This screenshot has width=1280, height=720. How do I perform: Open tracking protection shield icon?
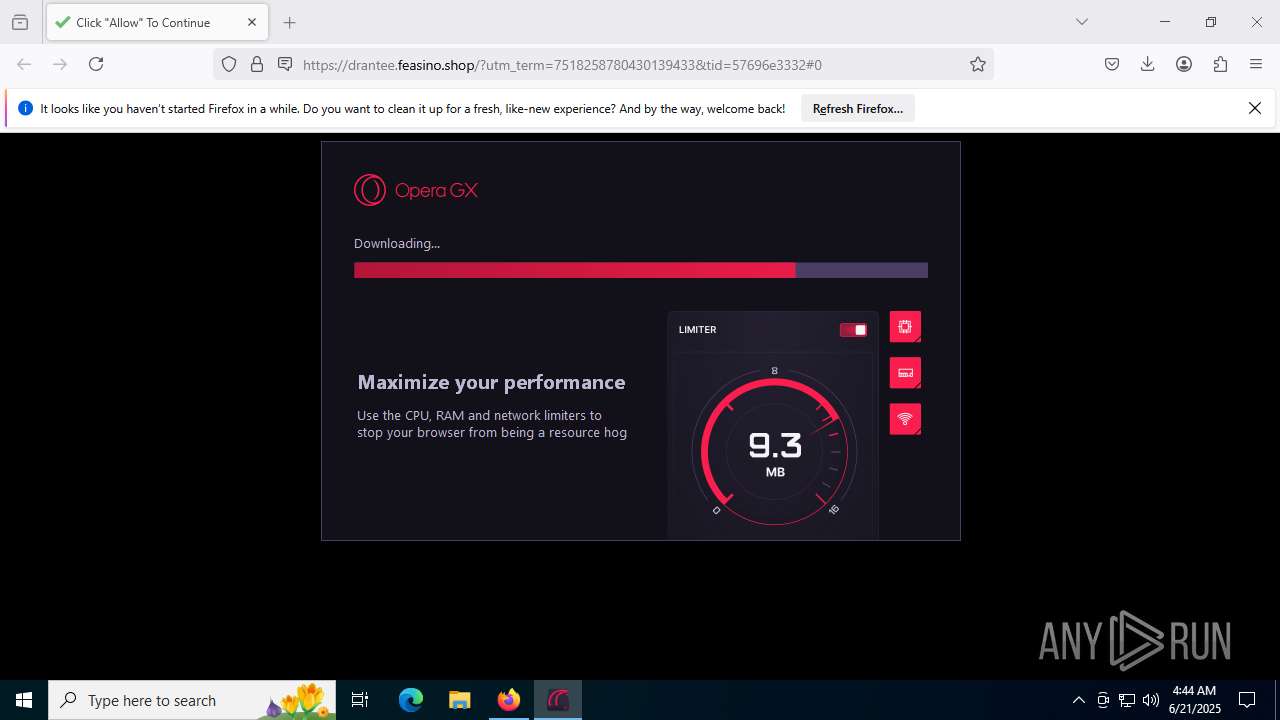click(x=229, y=64)
